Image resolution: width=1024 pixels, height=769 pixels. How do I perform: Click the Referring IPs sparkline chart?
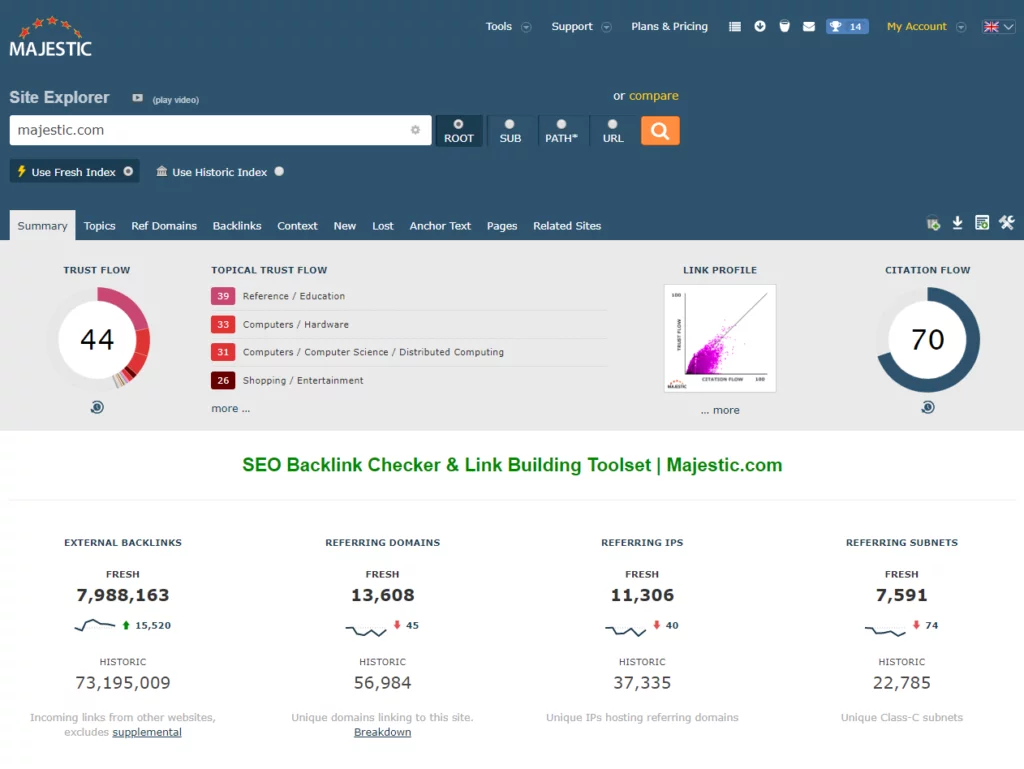[x=626, y=630]
